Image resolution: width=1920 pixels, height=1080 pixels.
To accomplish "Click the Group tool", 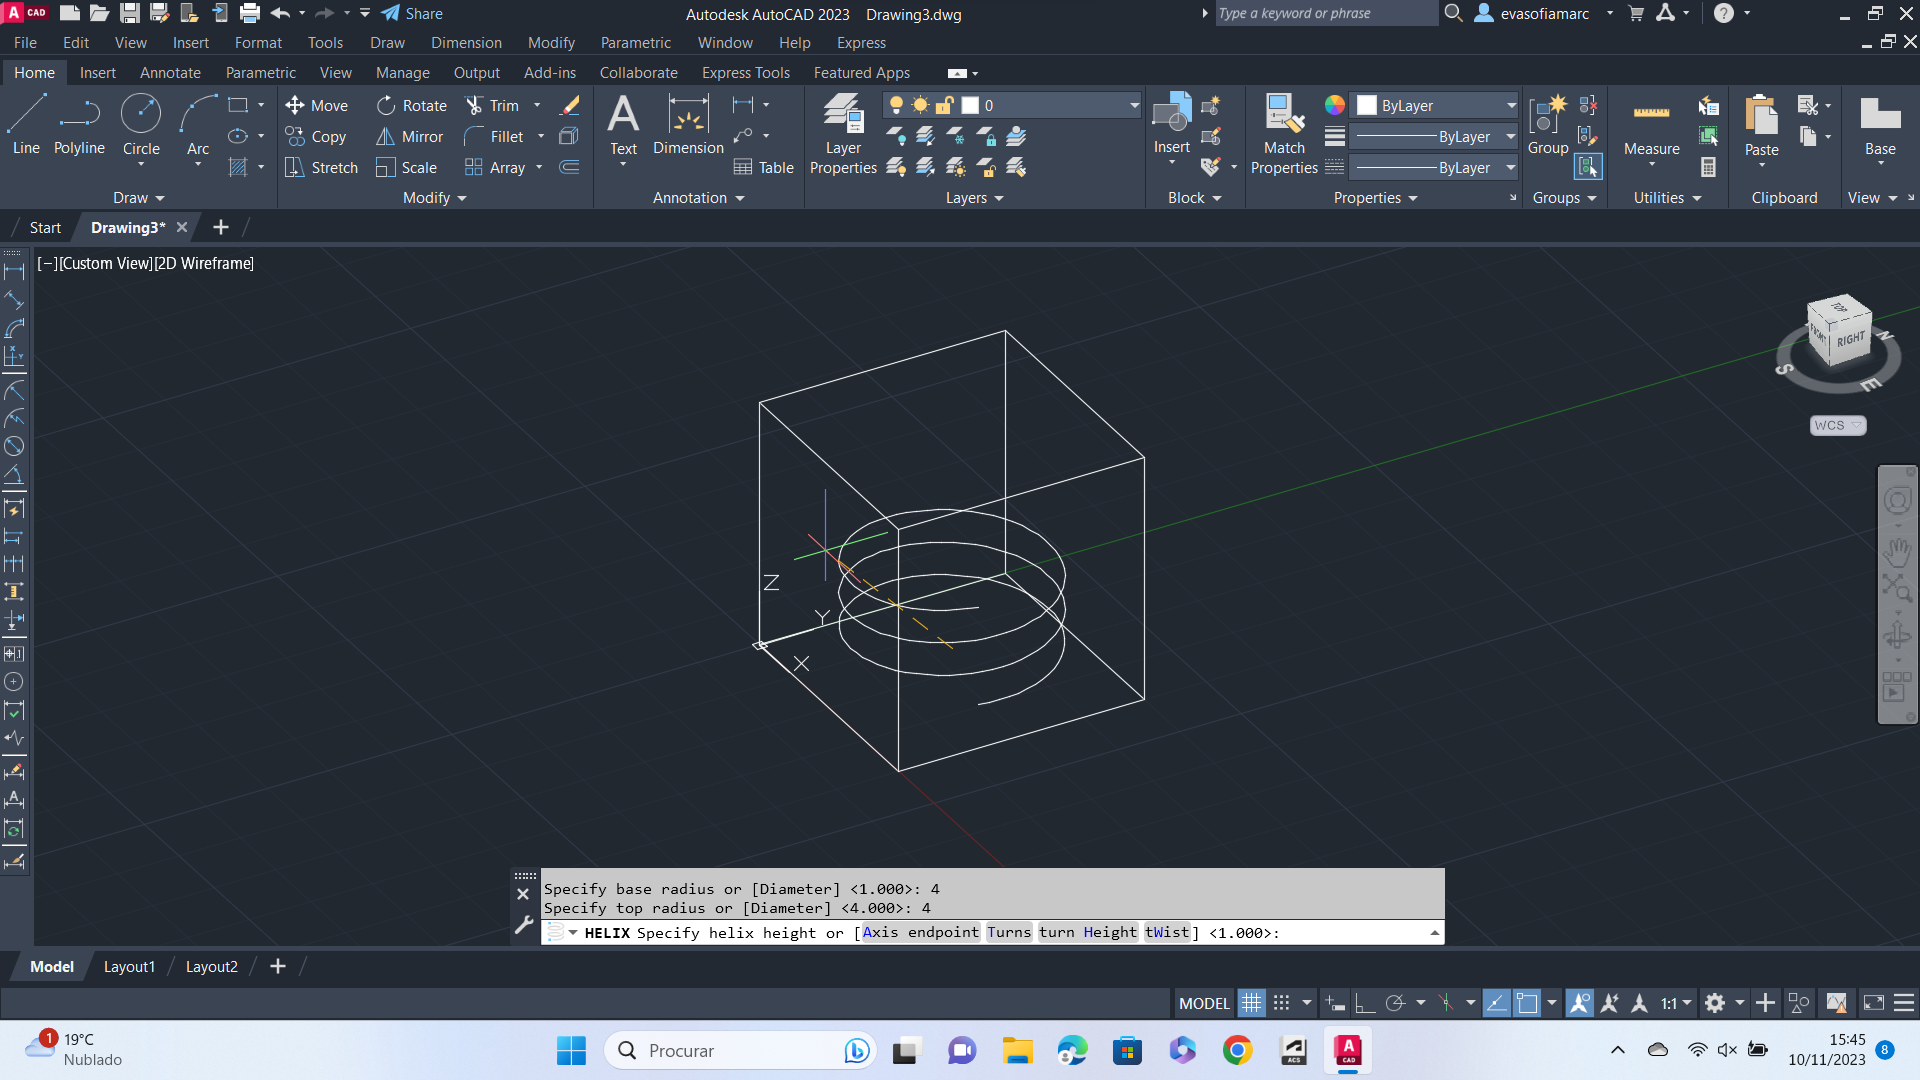I will pyautogui.click(x=1547, y=125).
